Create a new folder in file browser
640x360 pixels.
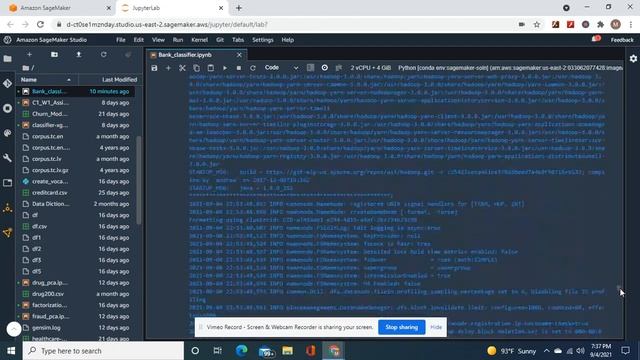[54, 55]
